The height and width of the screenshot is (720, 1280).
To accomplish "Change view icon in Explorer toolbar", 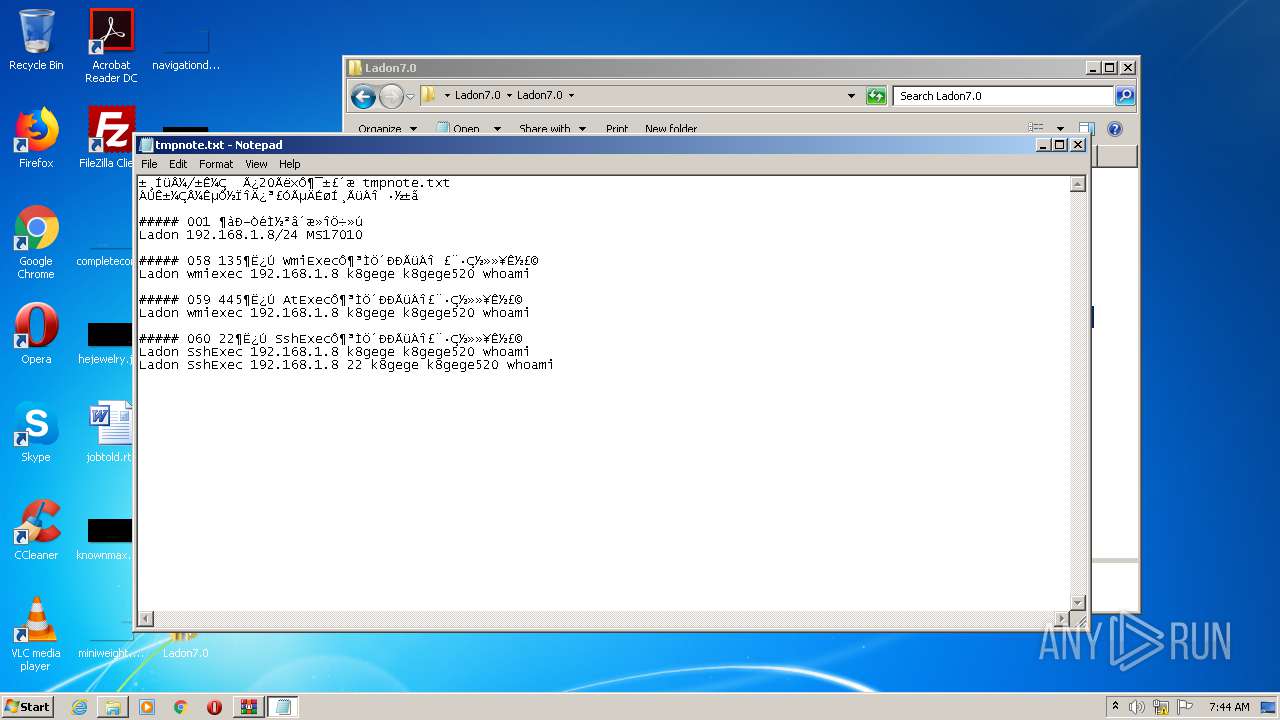I will pos(1036,129).
